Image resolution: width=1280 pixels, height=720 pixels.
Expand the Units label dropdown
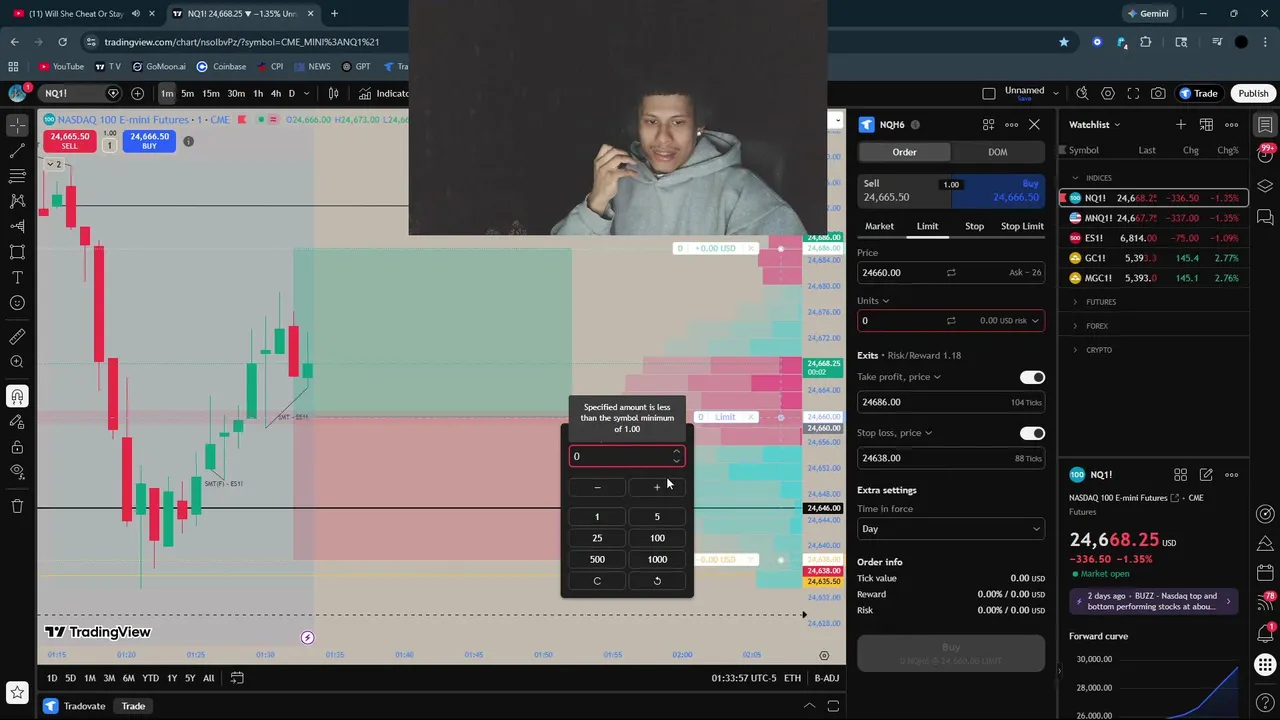tap(873, 300)
